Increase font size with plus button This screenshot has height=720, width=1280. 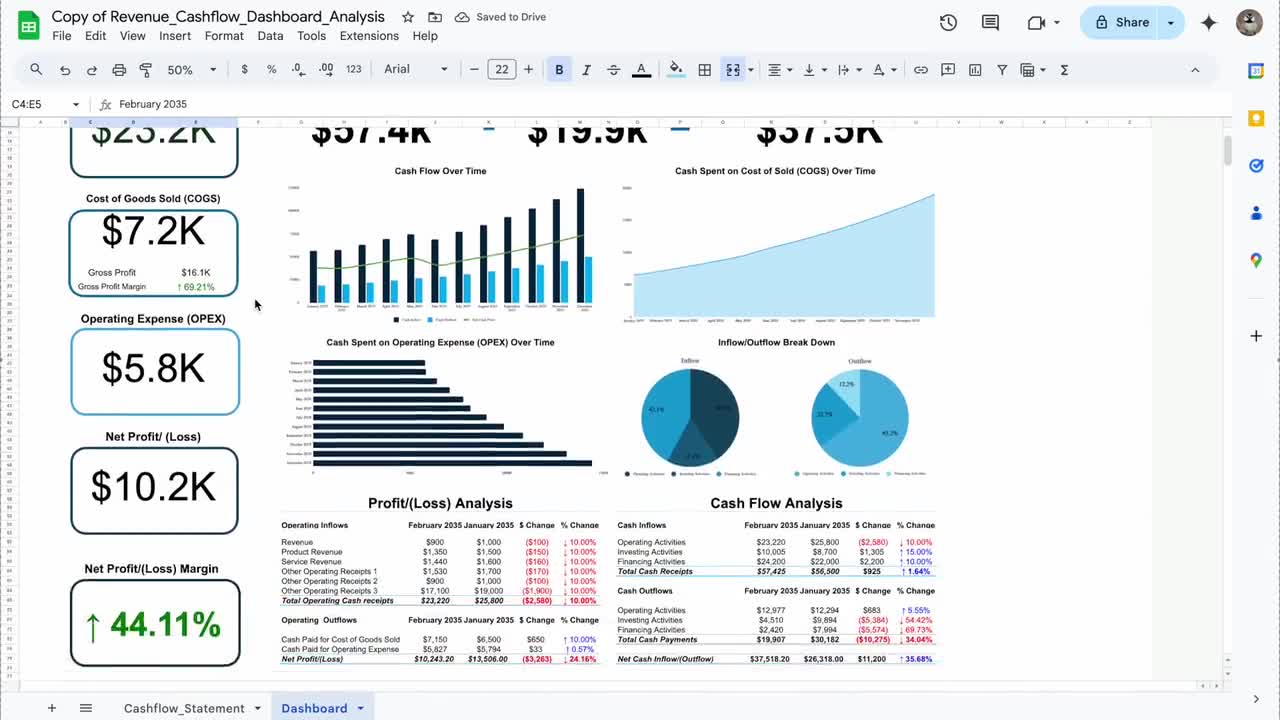coord(529,70)
